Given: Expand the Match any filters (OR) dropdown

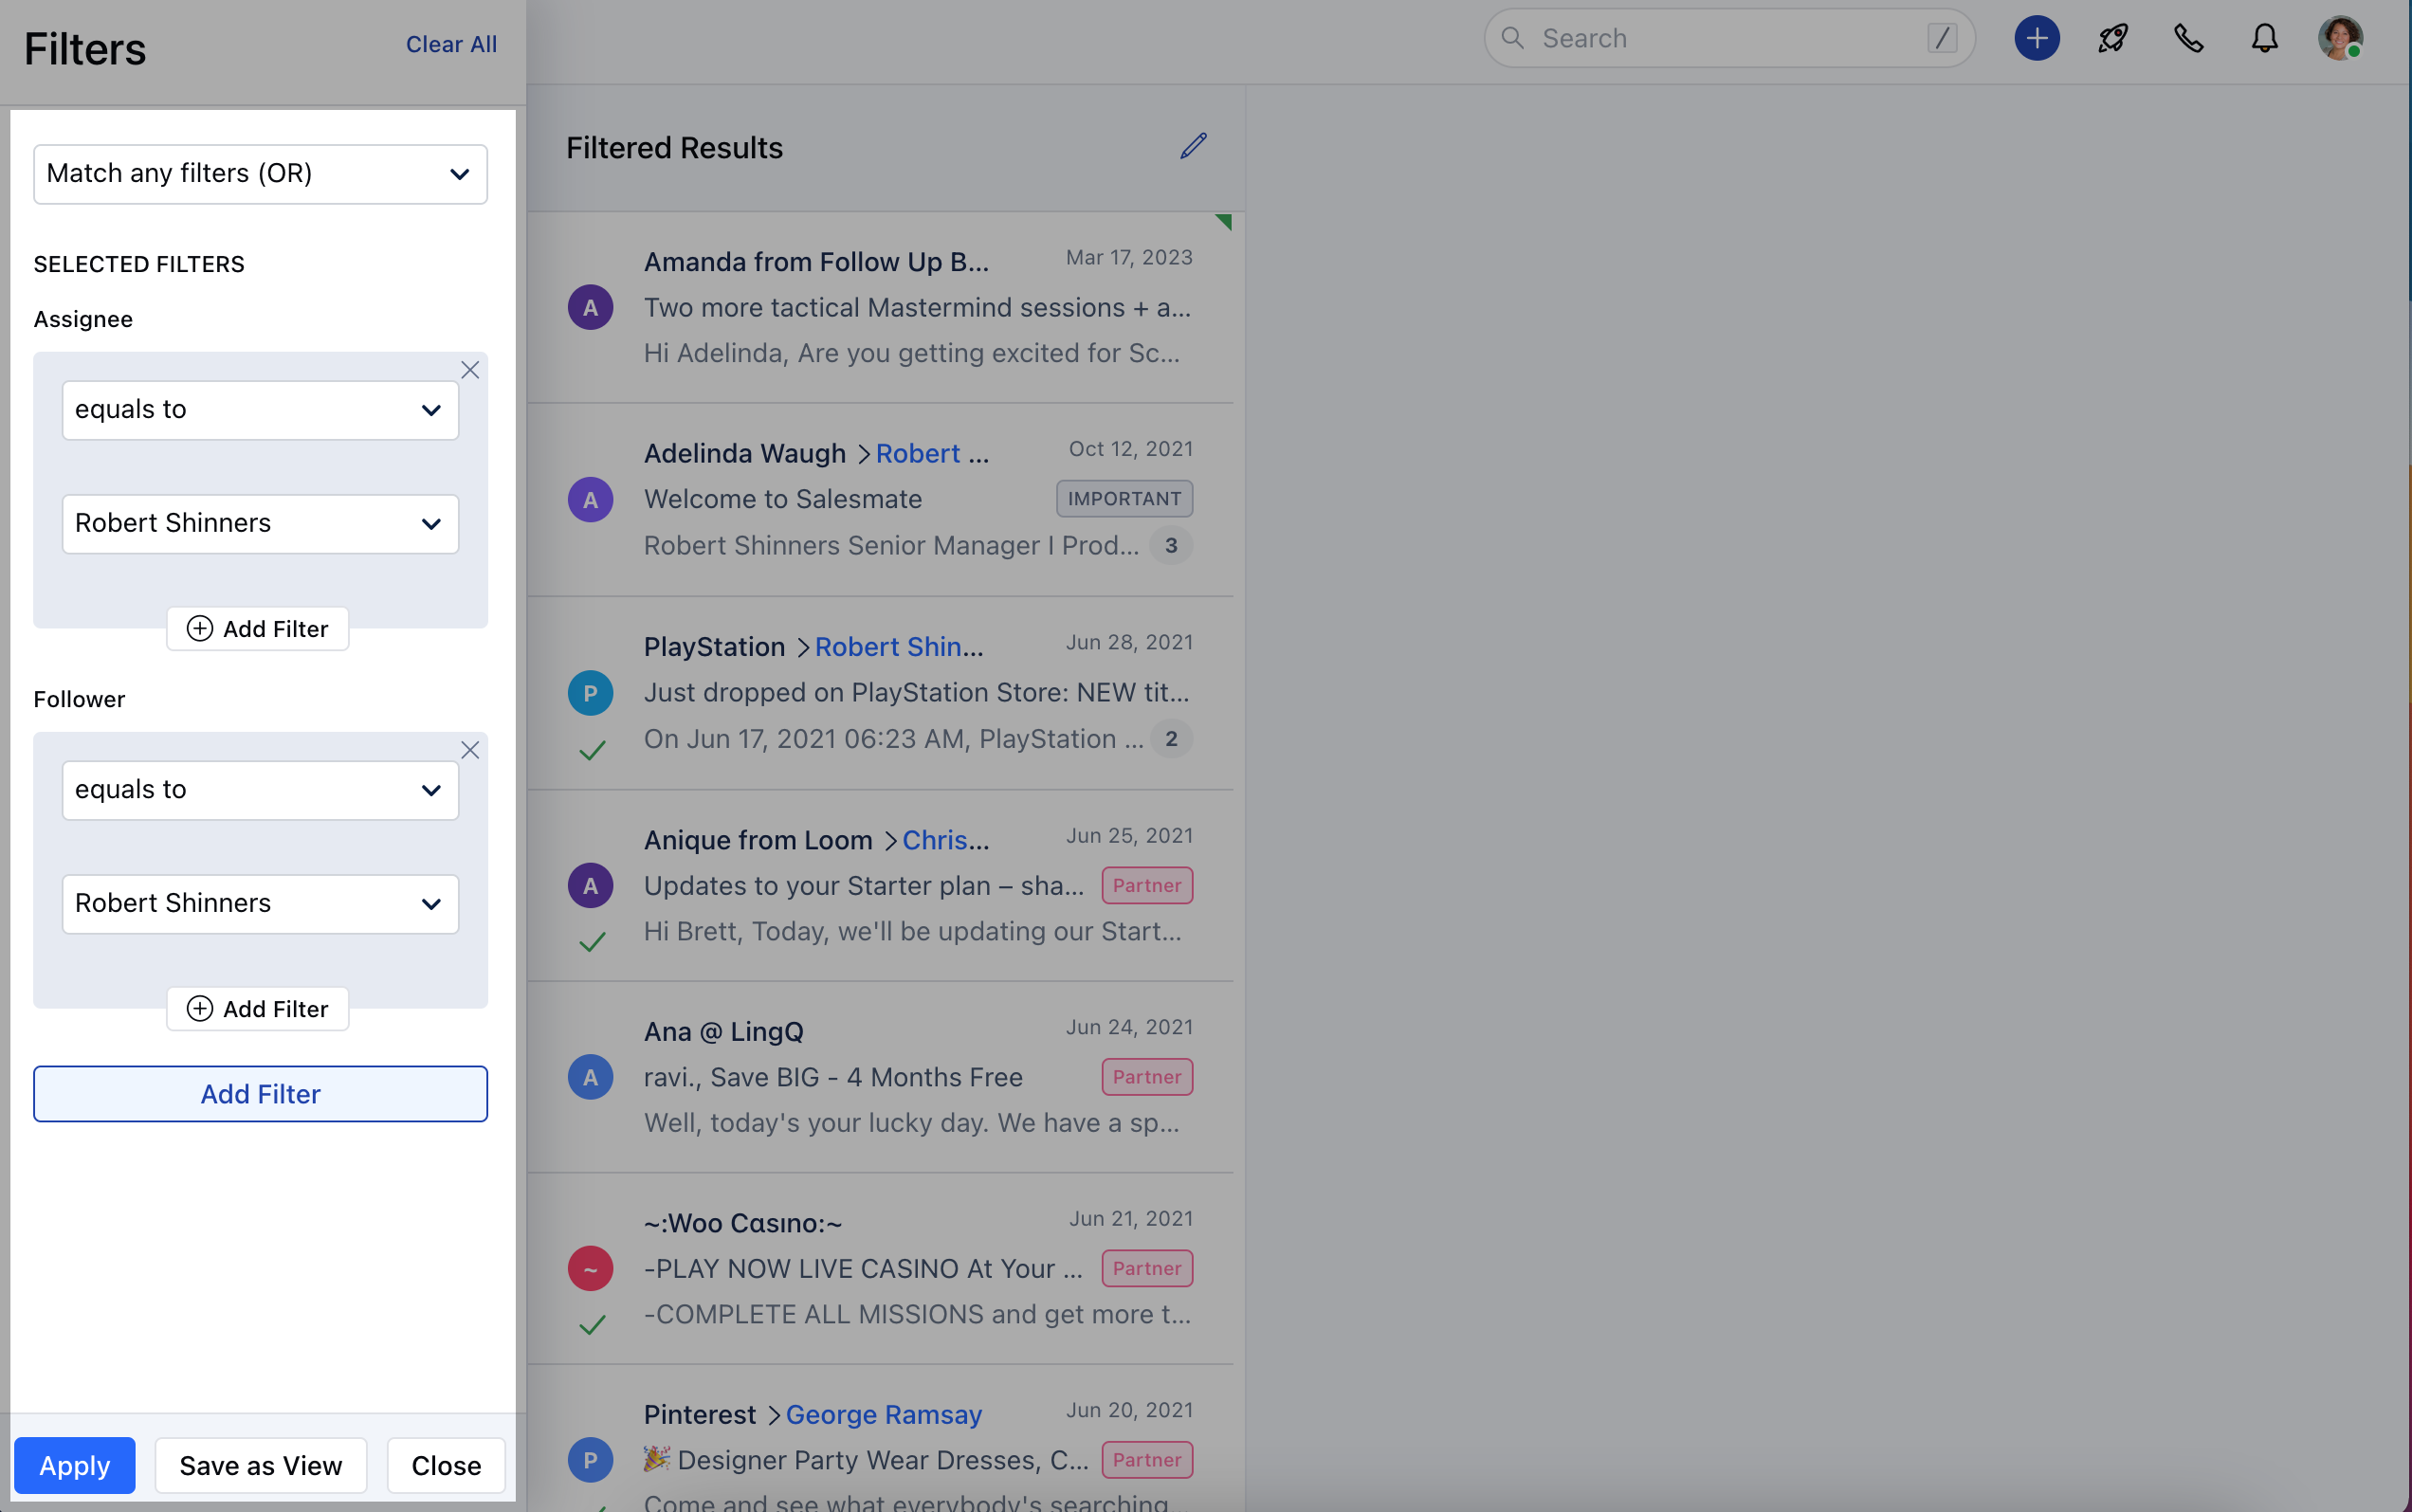Looking at the screenshot, I should pyautogui.click(x=260, y=174).
